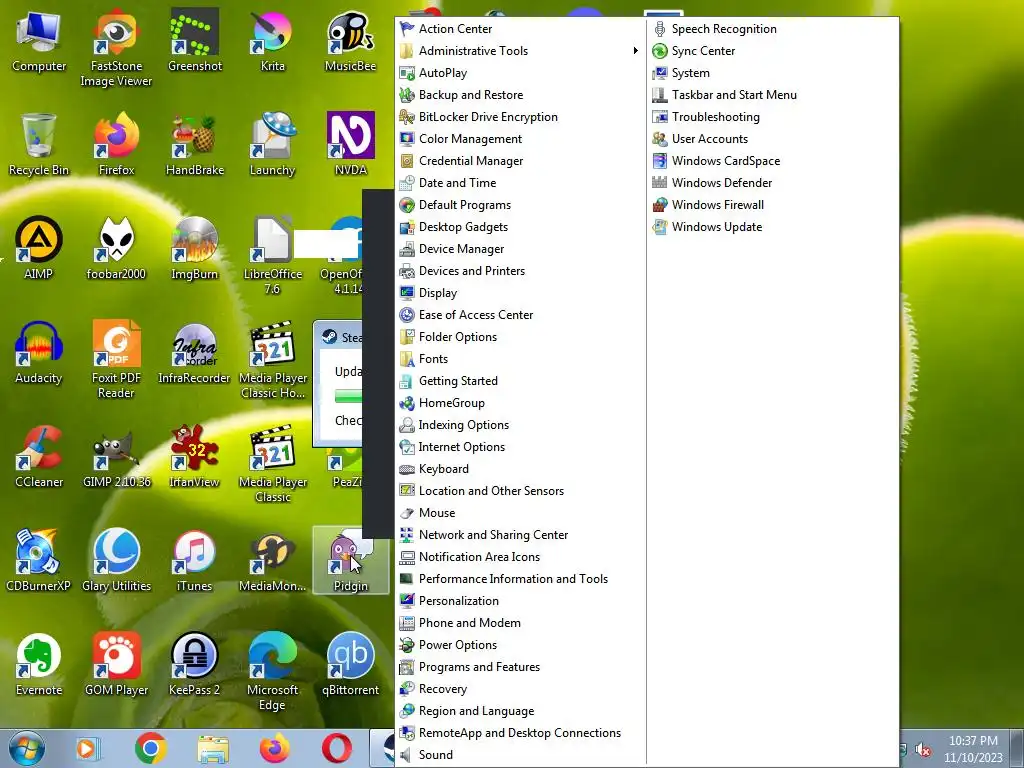Open Microsoft Edge desktop shortcut
Screen dimensions: 1024x768
point(272,672)
